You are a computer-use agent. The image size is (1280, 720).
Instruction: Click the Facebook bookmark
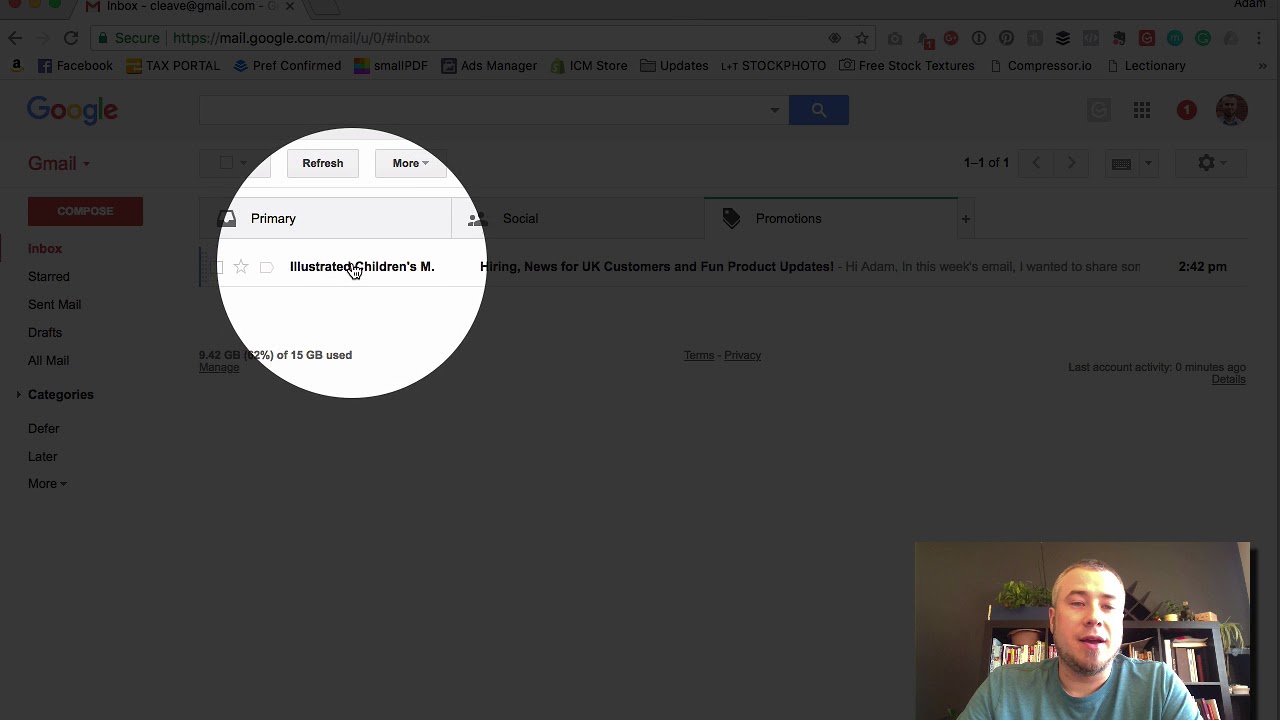tap(75, 66)
